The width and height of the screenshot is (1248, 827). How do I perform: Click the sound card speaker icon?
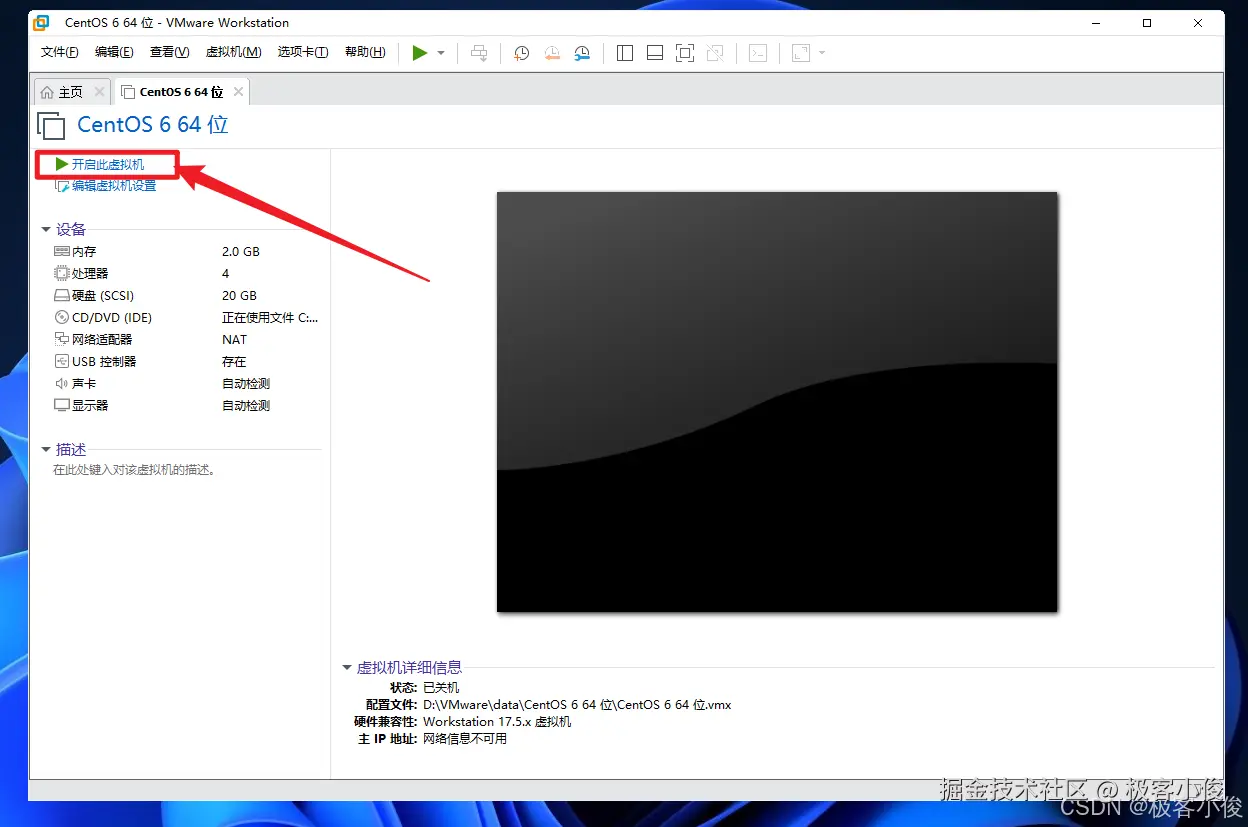(x=62, y=384)
